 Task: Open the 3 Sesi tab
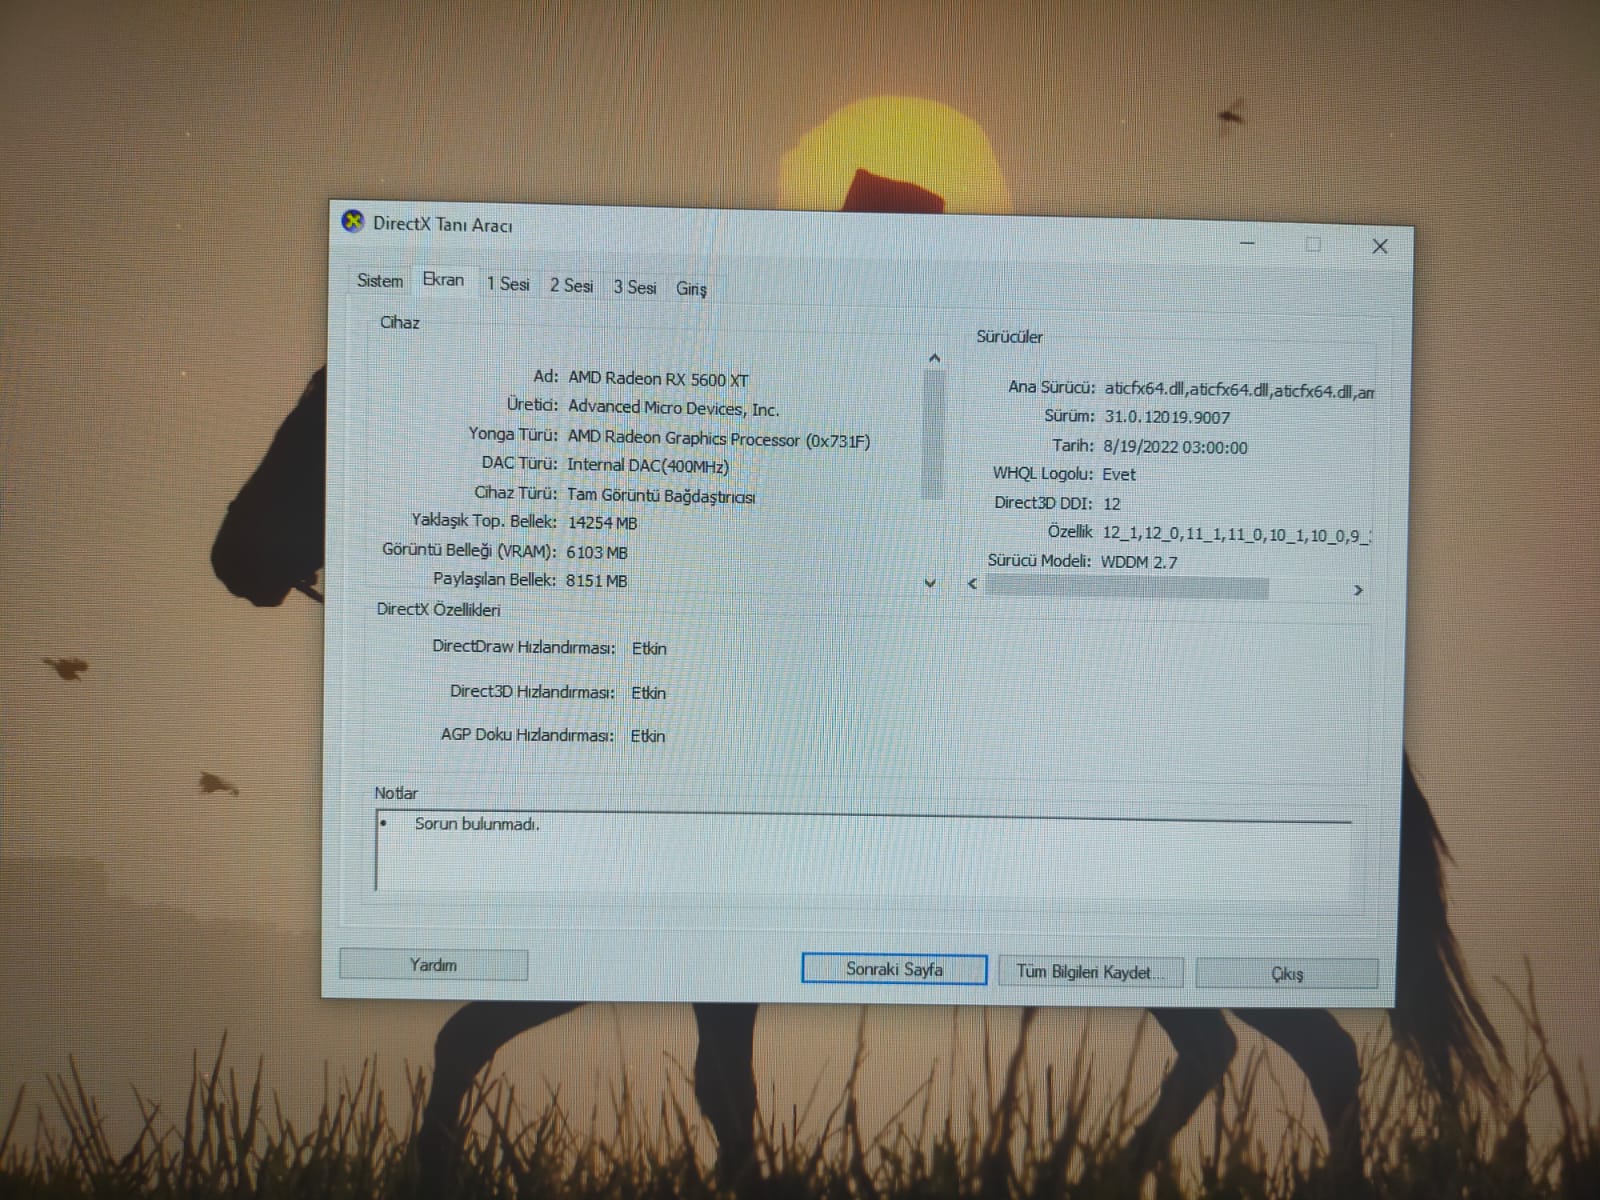tap(635, 288)
